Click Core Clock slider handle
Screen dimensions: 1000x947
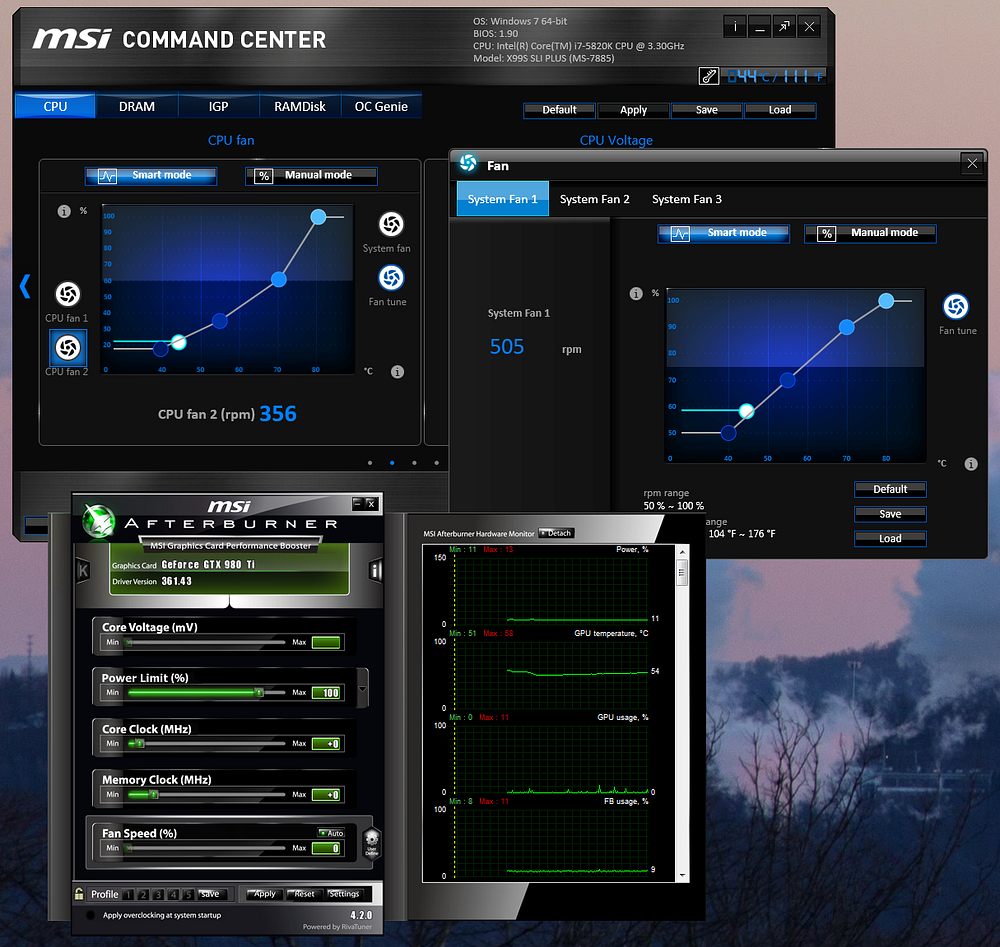pyautogui.click(x=141, y=744)
